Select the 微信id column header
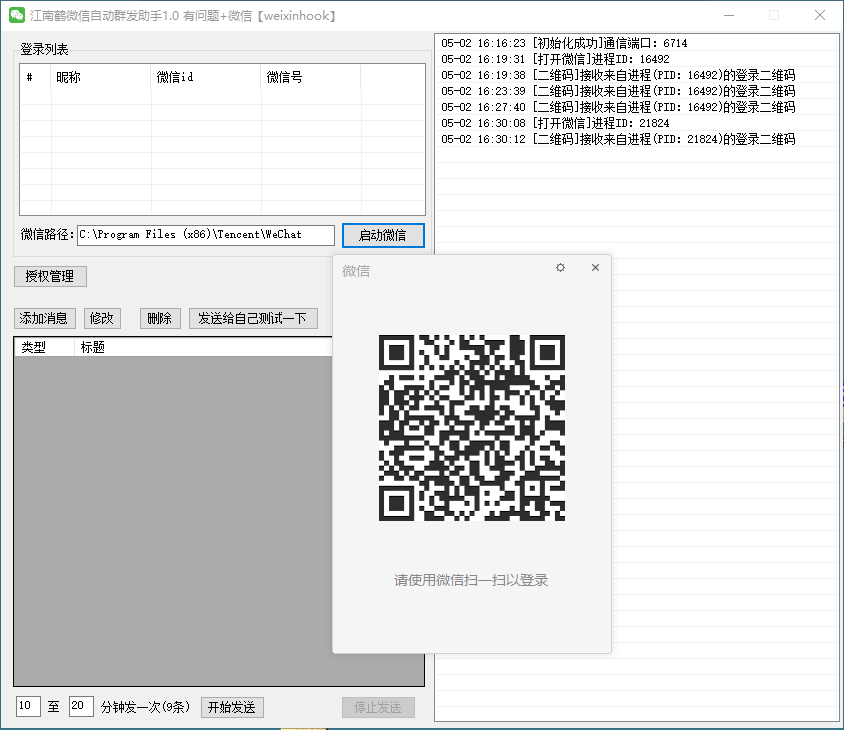The width and height of the screenshot is (844, 730). 206,77
